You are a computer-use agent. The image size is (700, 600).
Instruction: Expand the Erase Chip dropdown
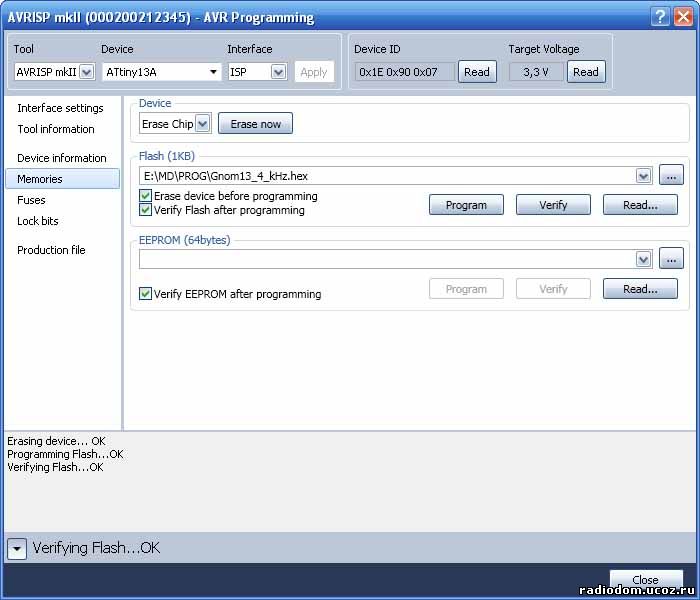coord(203,124)
